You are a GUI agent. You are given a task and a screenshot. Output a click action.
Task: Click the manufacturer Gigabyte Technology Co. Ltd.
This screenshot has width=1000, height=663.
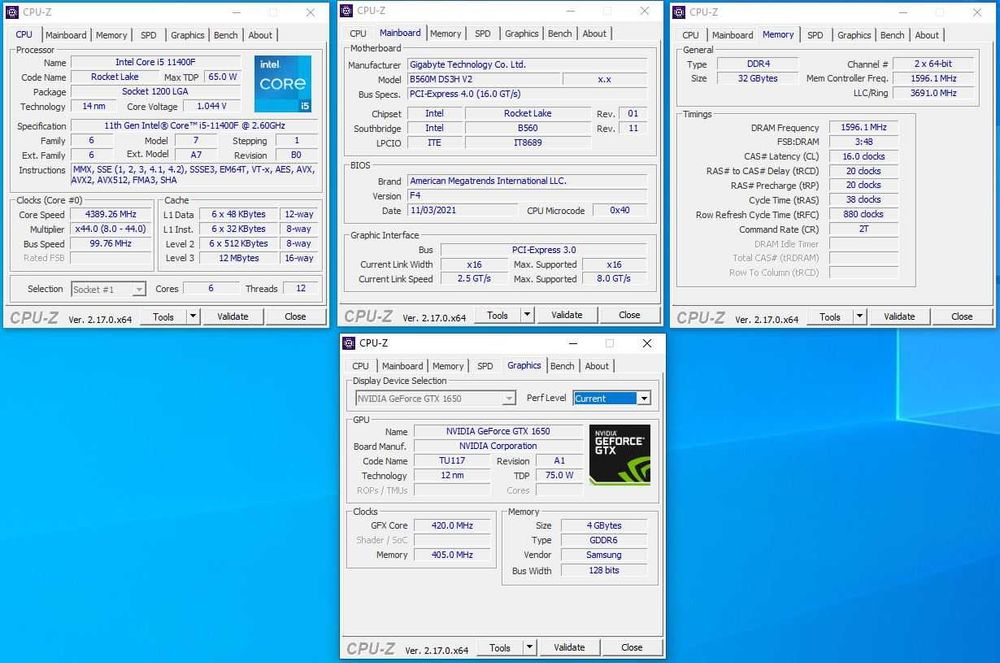click(x=527, y=64)
